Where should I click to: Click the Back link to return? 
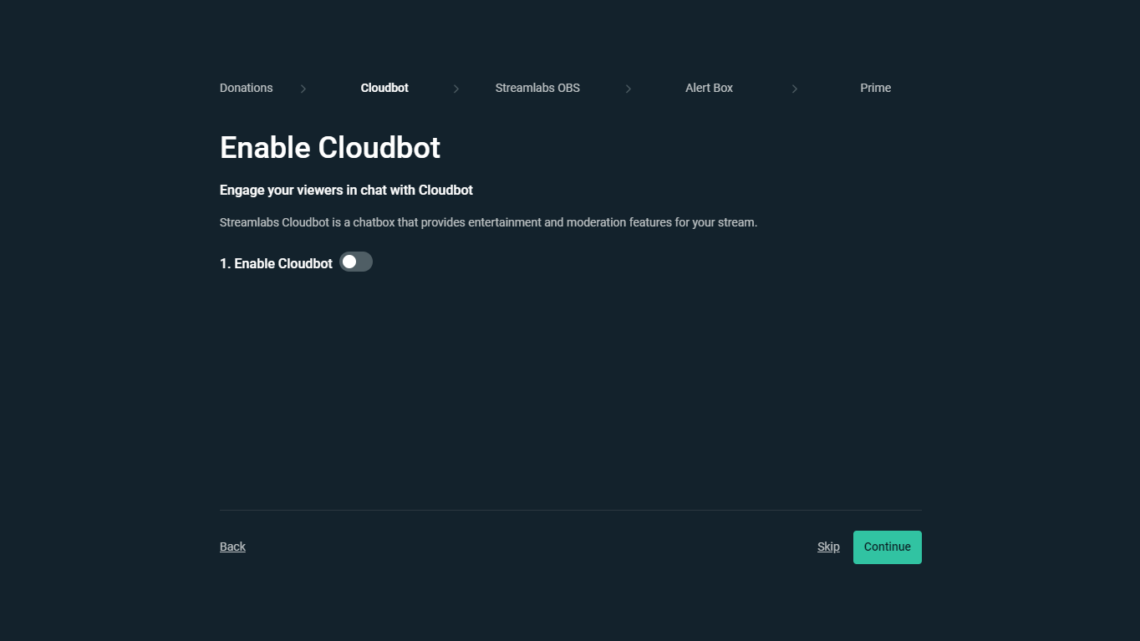coord(232,547)
